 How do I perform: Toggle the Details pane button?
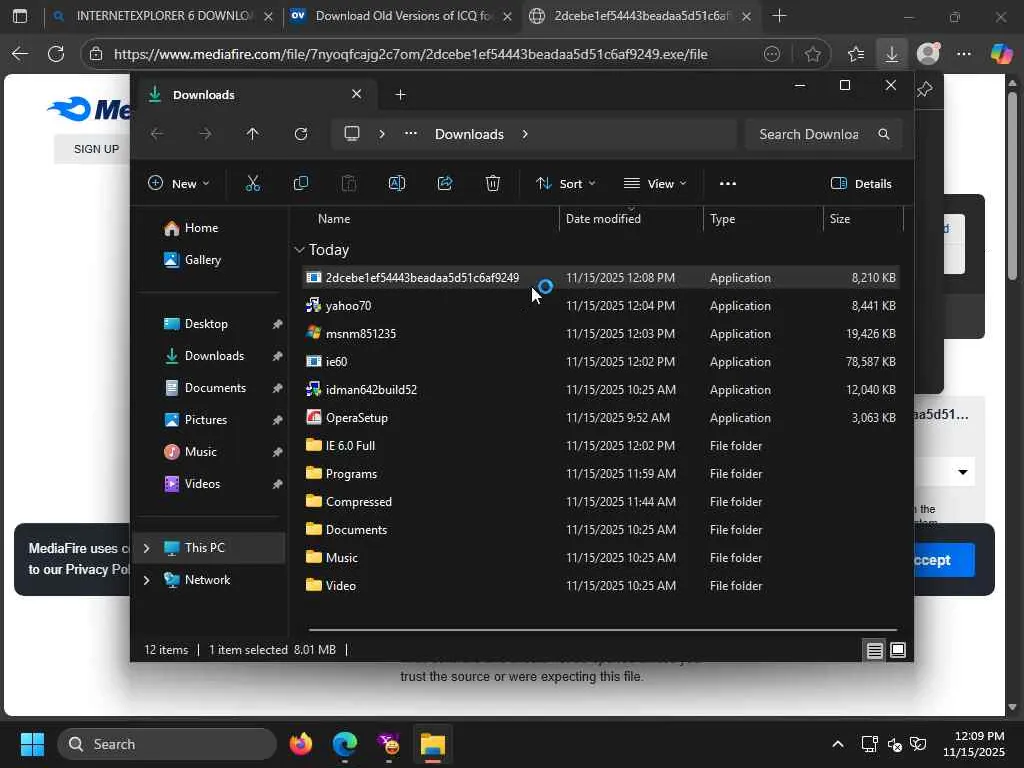(861, 184)
